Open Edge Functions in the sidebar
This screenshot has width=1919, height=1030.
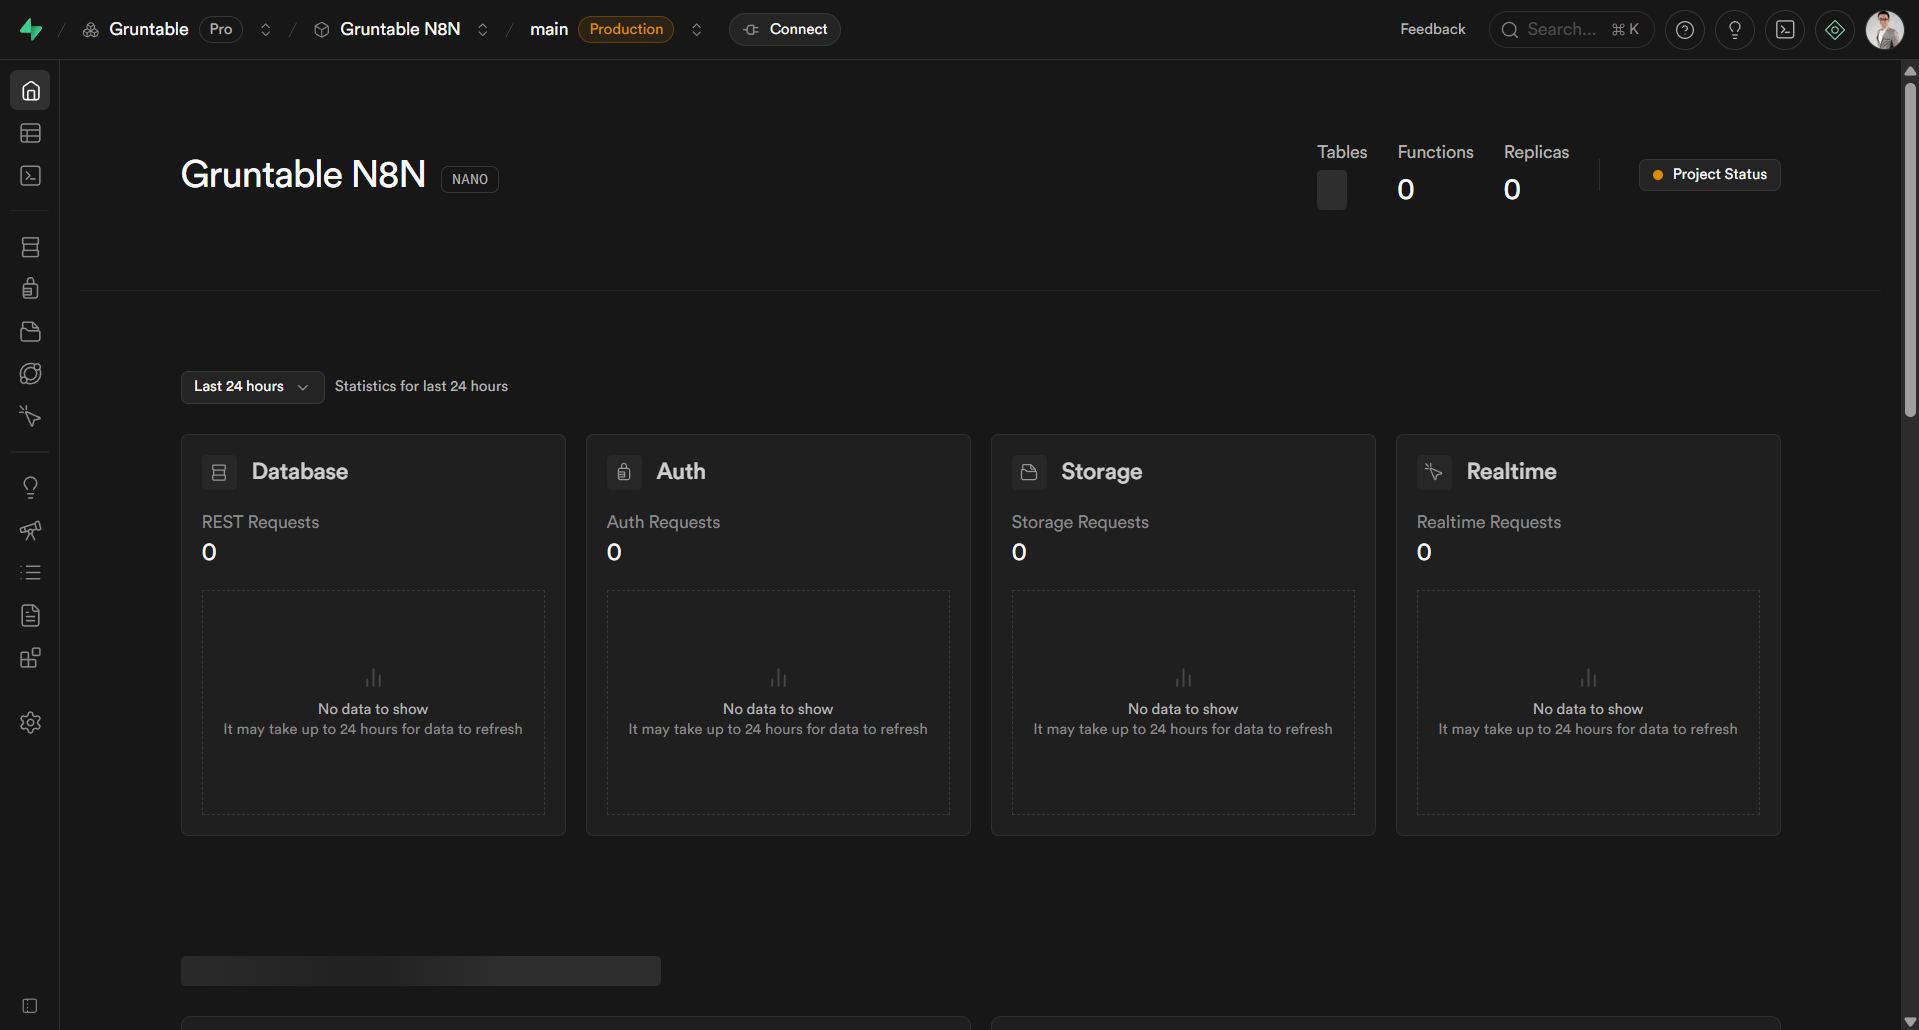[30, 374]
